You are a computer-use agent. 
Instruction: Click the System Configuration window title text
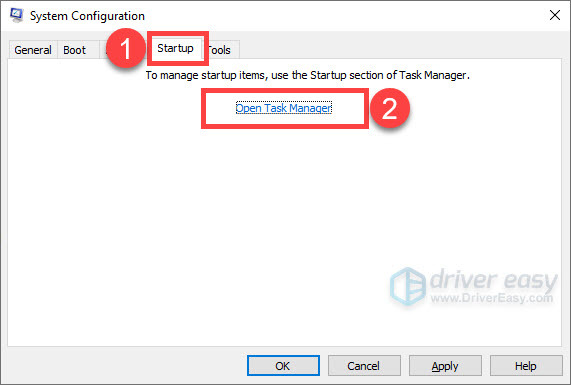[87, 16]
